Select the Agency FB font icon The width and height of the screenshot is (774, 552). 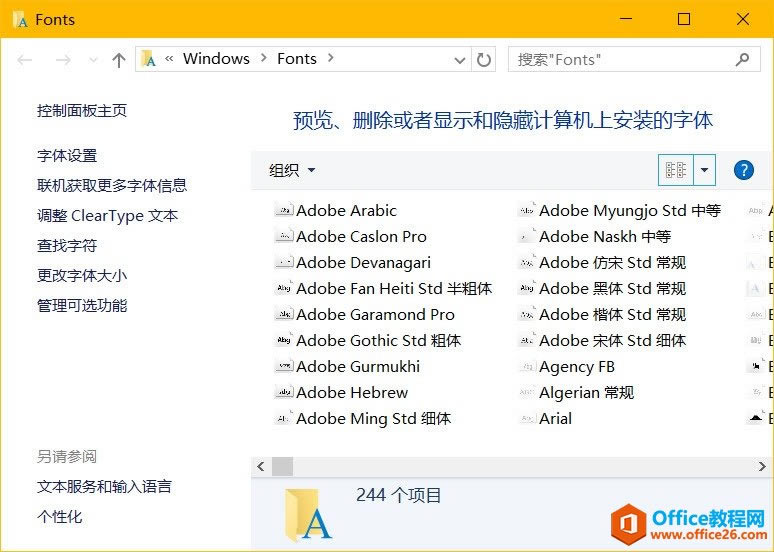pos(527,366)
